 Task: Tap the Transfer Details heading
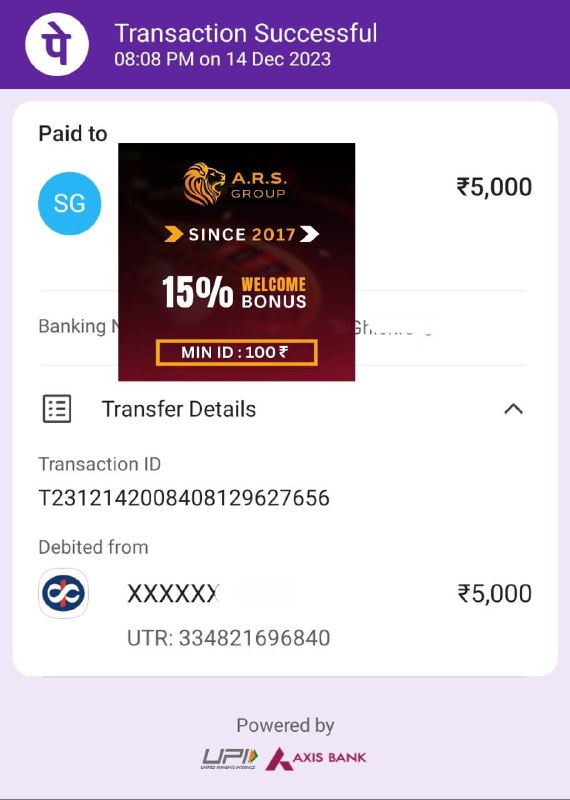click(179, 409)
